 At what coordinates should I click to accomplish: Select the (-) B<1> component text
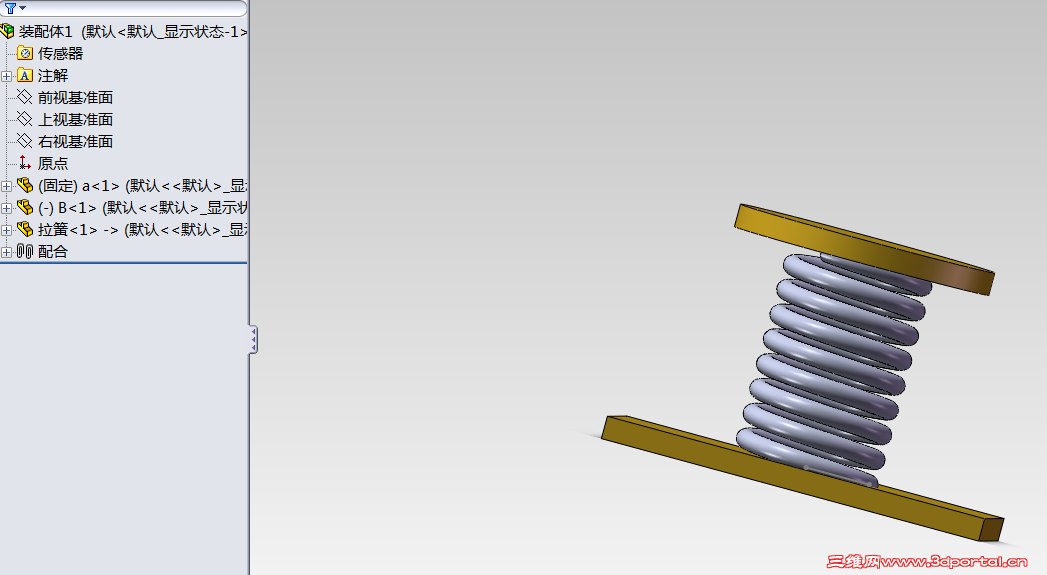(x=143, y=208)
